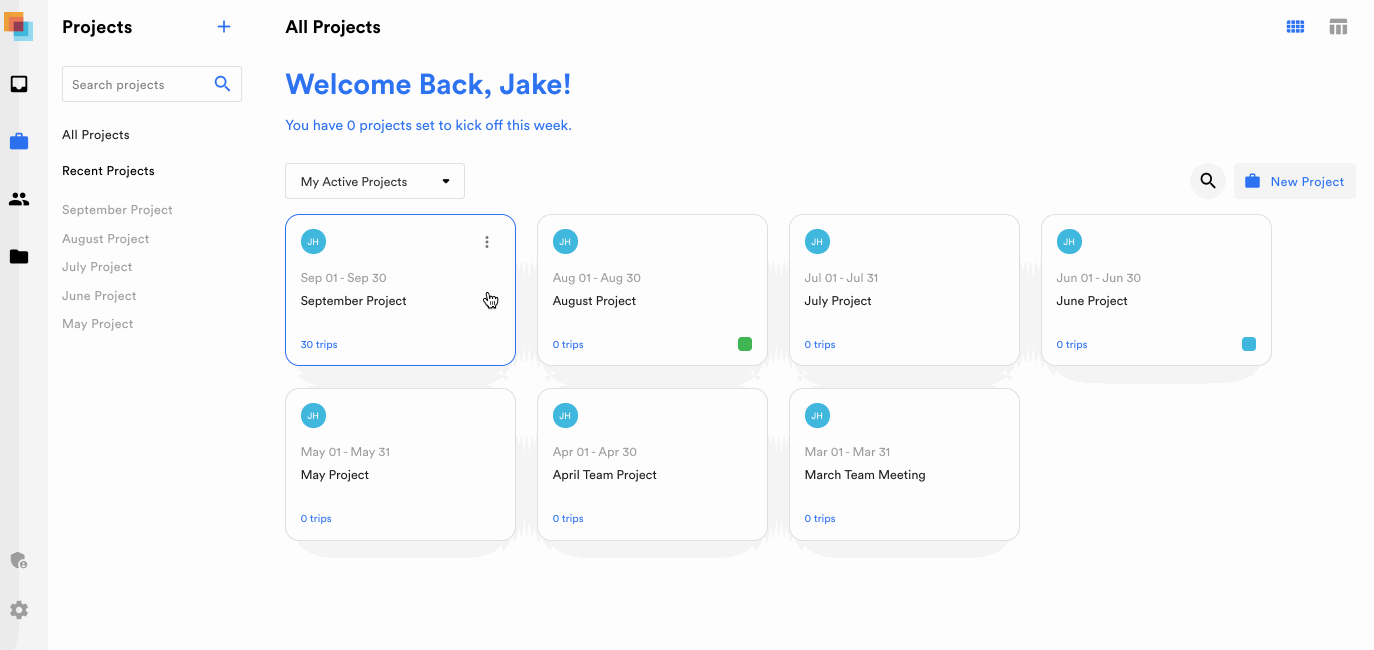The image size is (1374, 650).
Task: Click the help support icon above settings
Action: click(18, 560)
